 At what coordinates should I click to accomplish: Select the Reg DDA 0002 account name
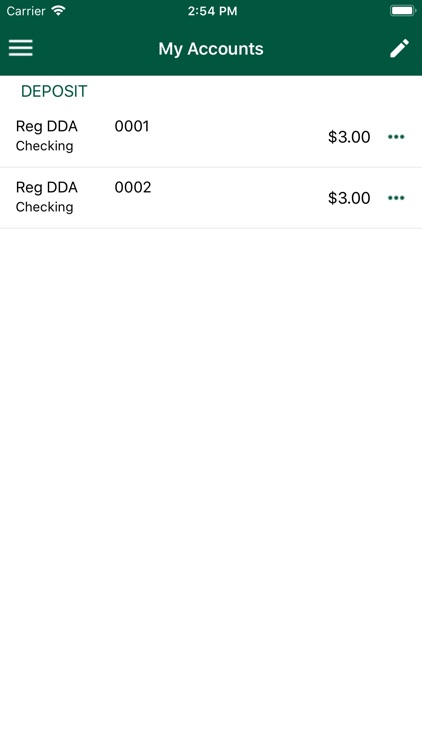pos(46,187)
